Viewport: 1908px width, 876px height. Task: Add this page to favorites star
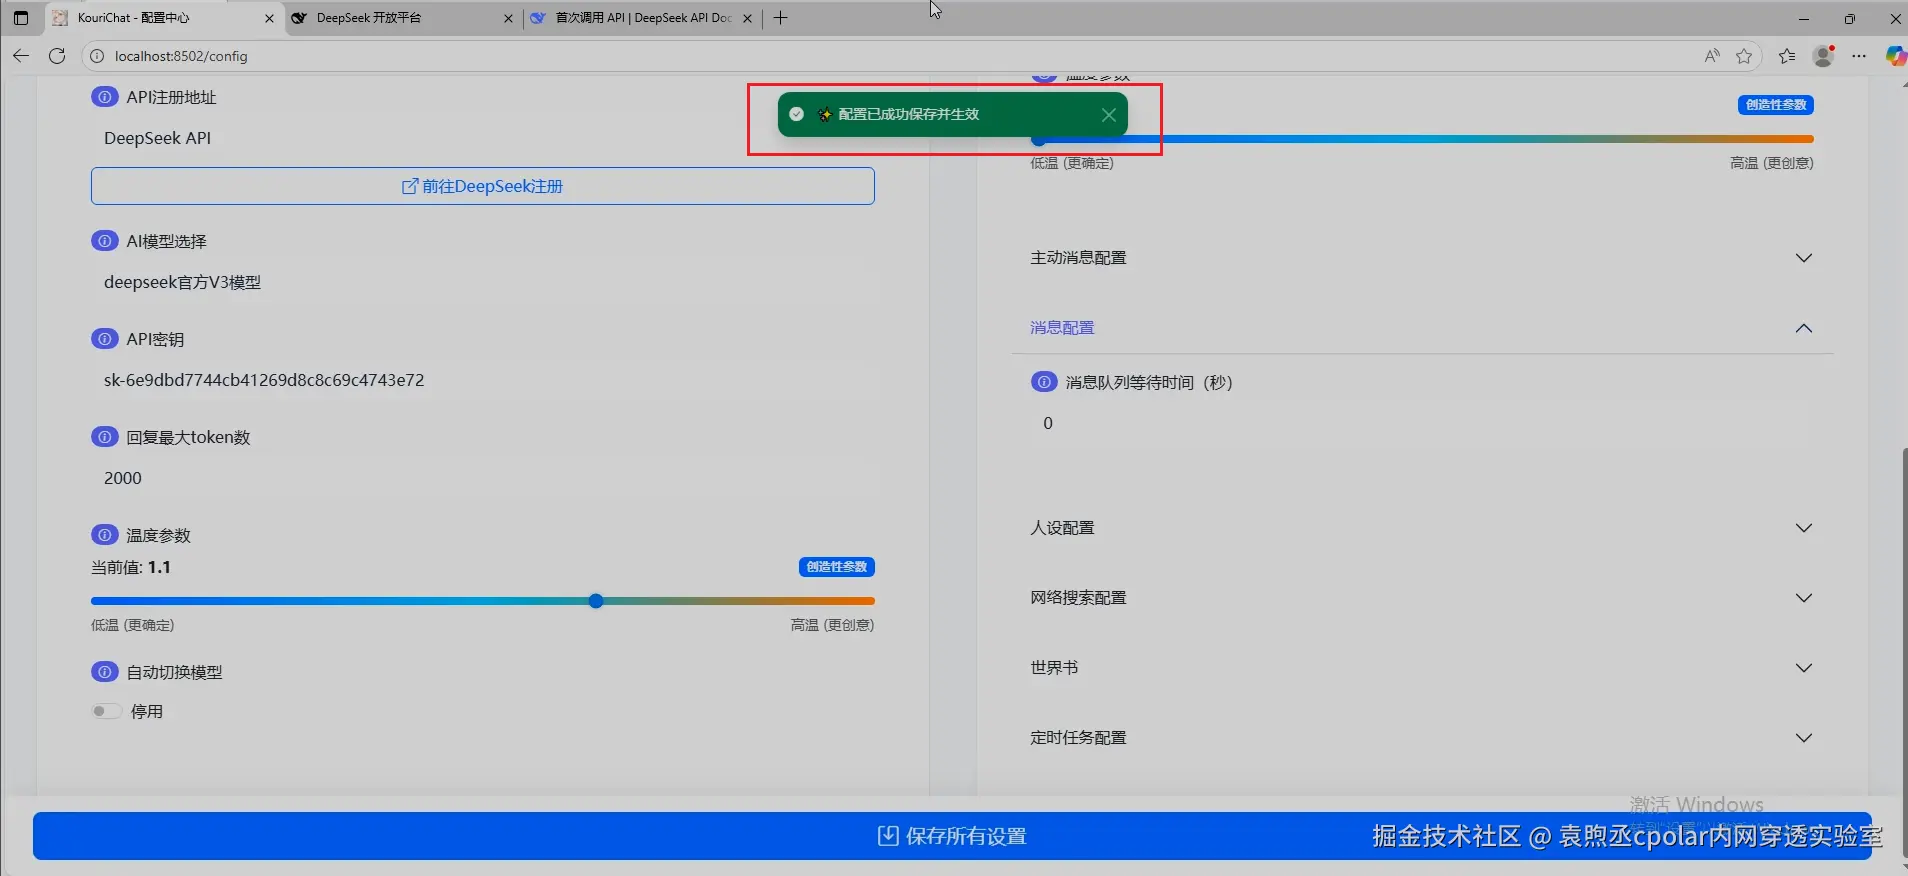point(1744,56)
